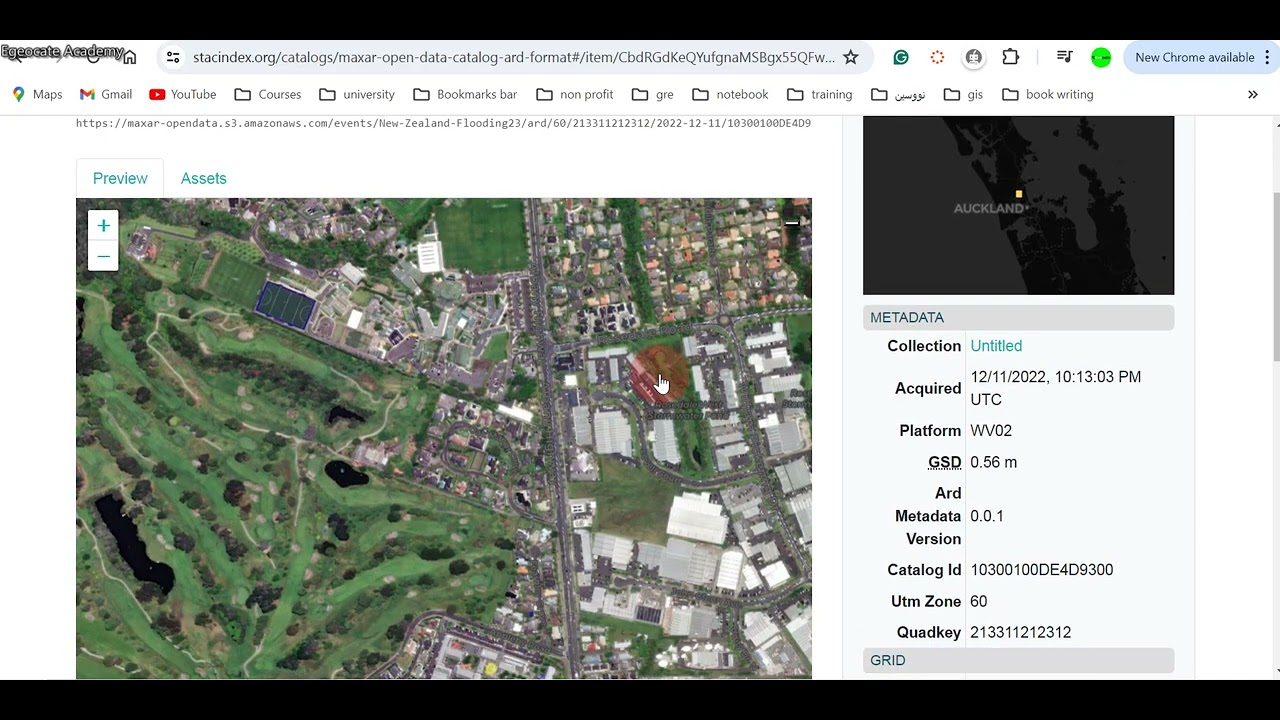This screenshot has width=1280, height=720.
Task: Select the Catalog Id value 10300100DE4D9300
Action: tap(1042, 570)
